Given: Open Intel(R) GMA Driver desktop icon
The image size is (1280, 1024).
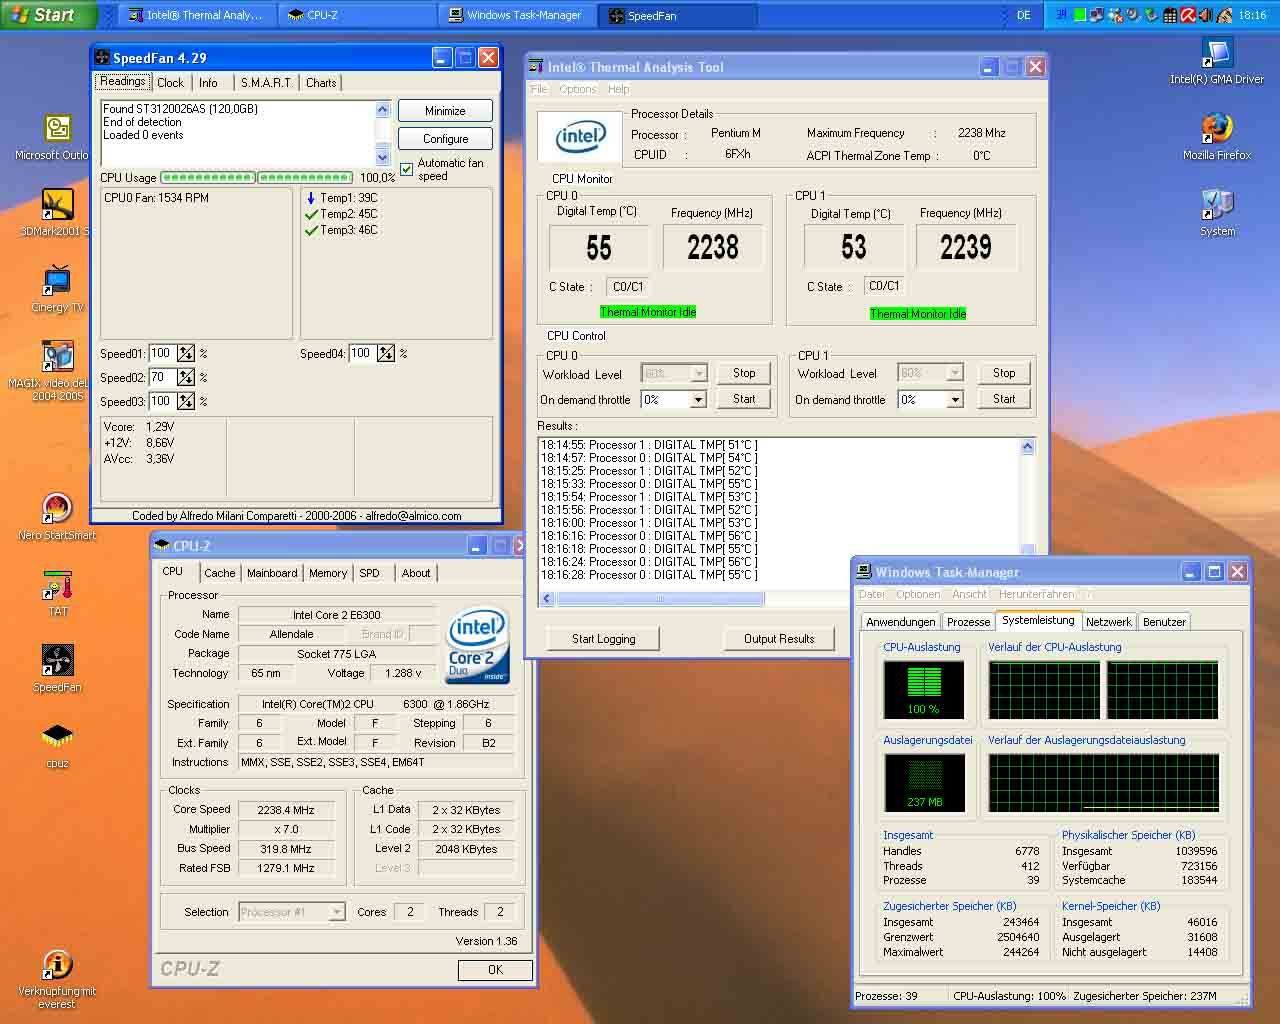Looking at the screenshot, I should tap(1217, 54).
